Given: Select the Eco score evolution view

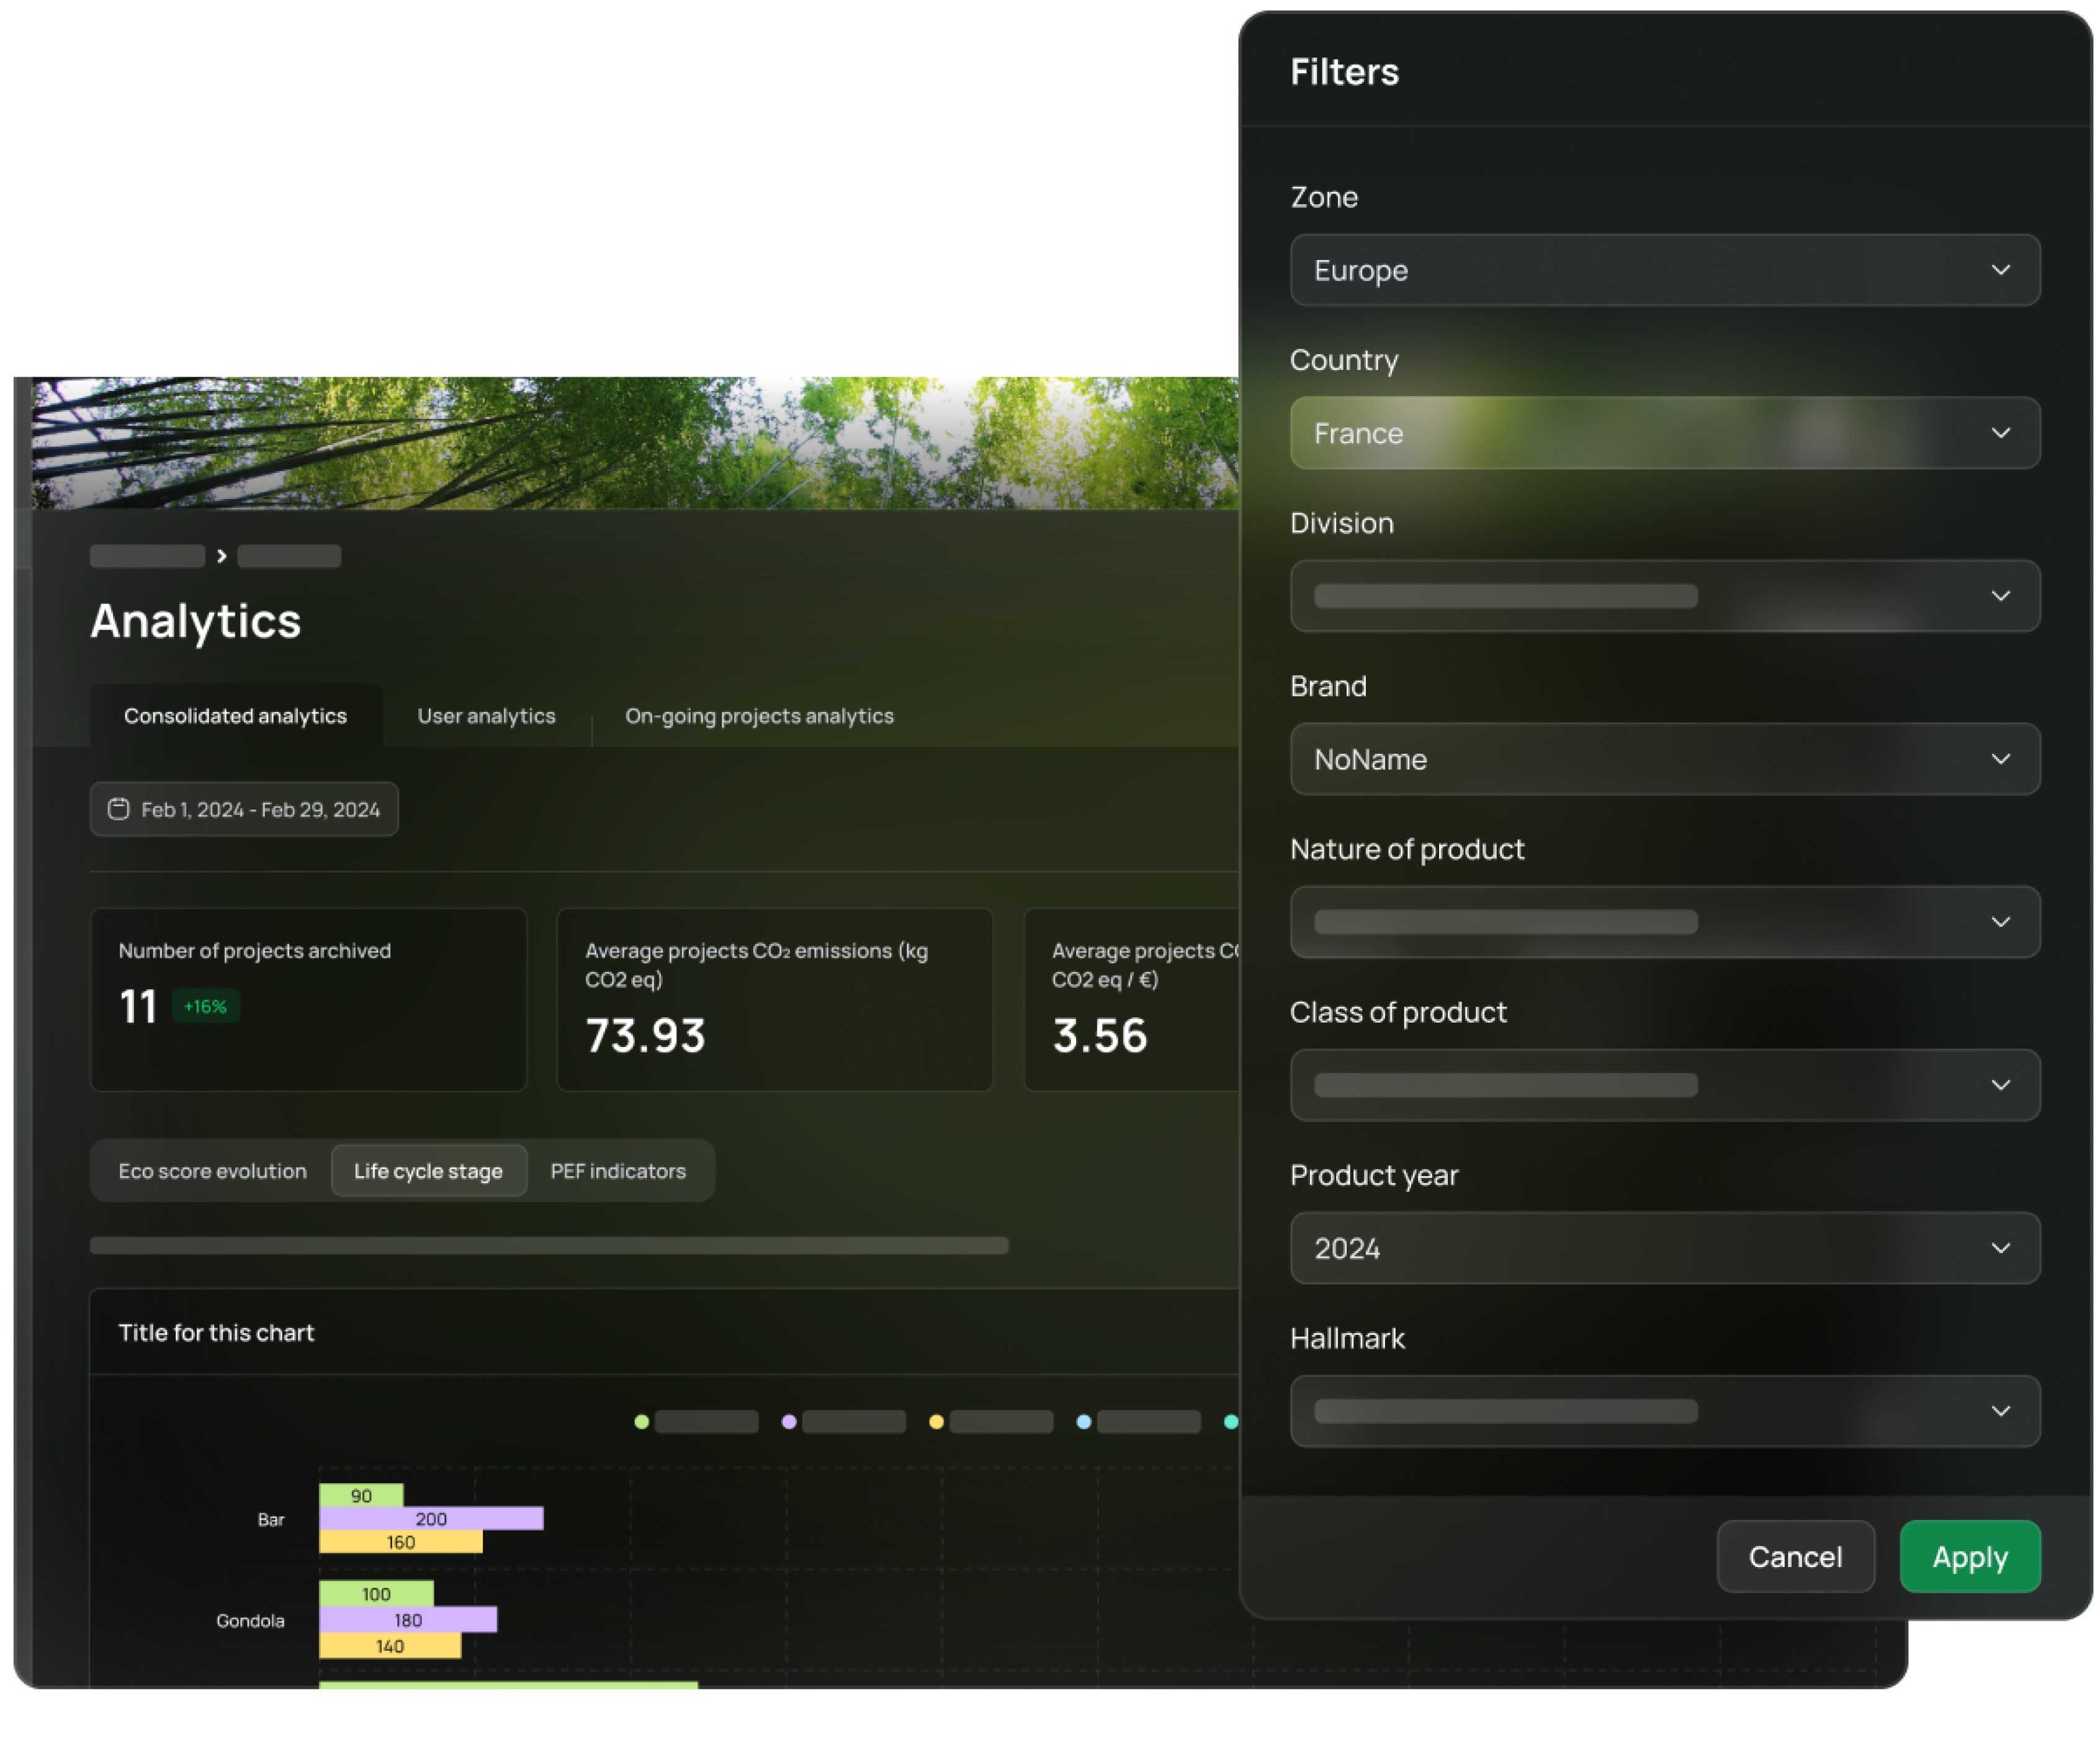Looking at the screenshot, I should pos(211,1171).
